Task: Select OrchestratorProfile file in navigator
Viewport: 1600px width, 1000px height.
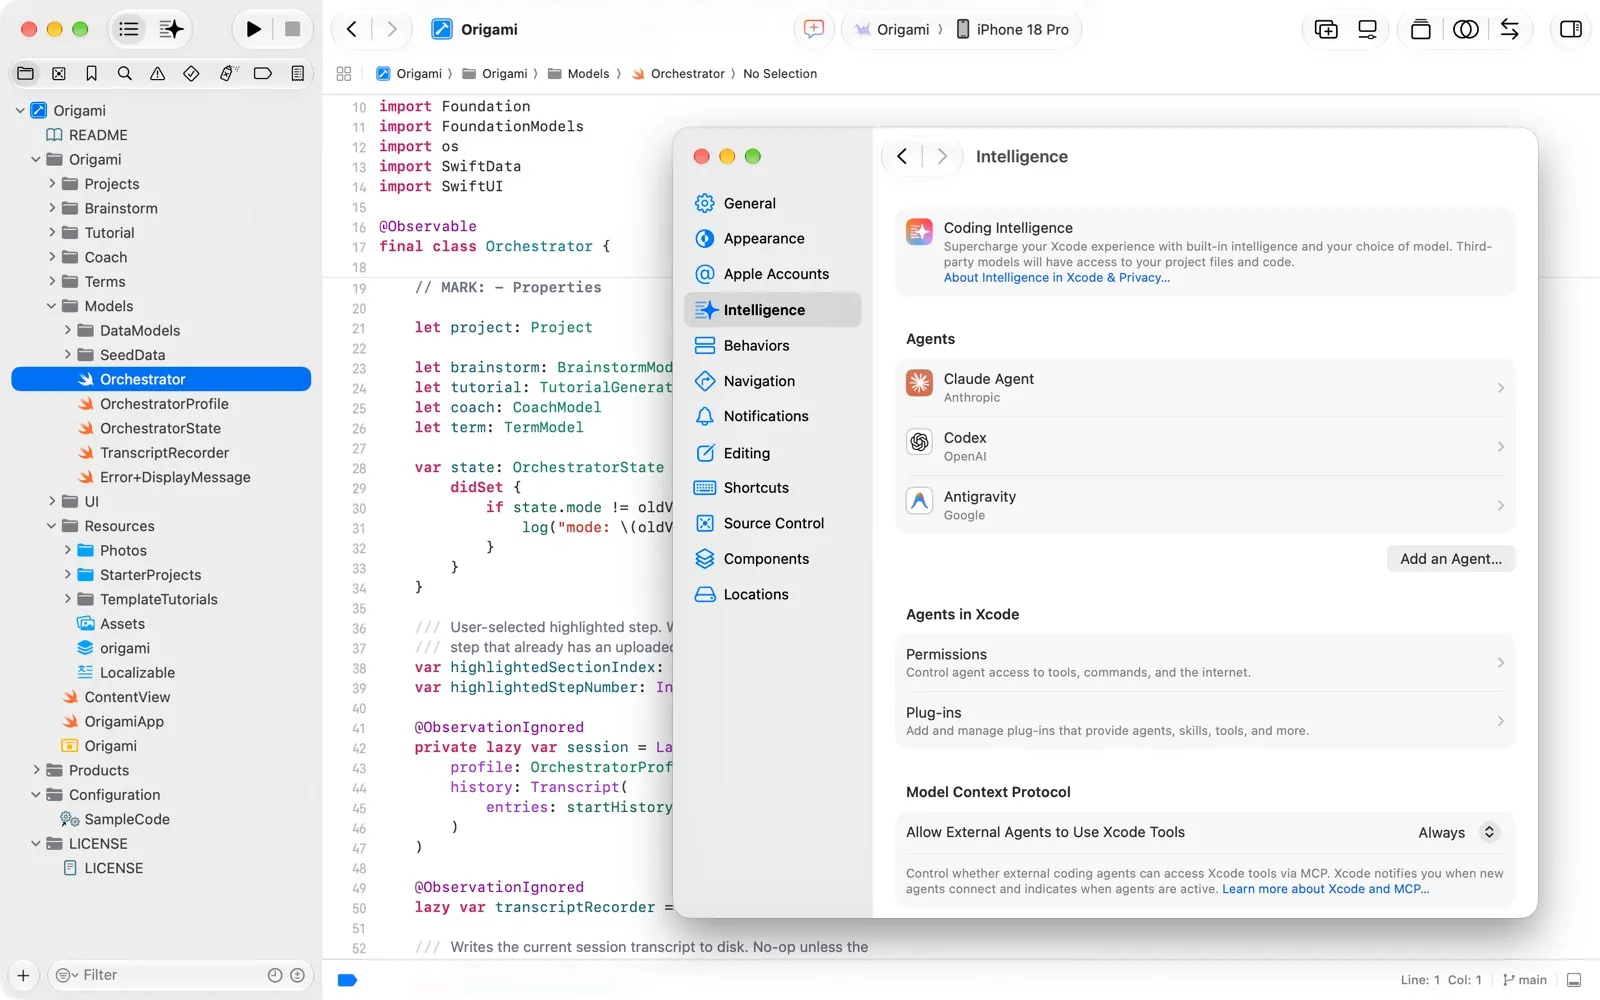Action: (x=164, y=404)
